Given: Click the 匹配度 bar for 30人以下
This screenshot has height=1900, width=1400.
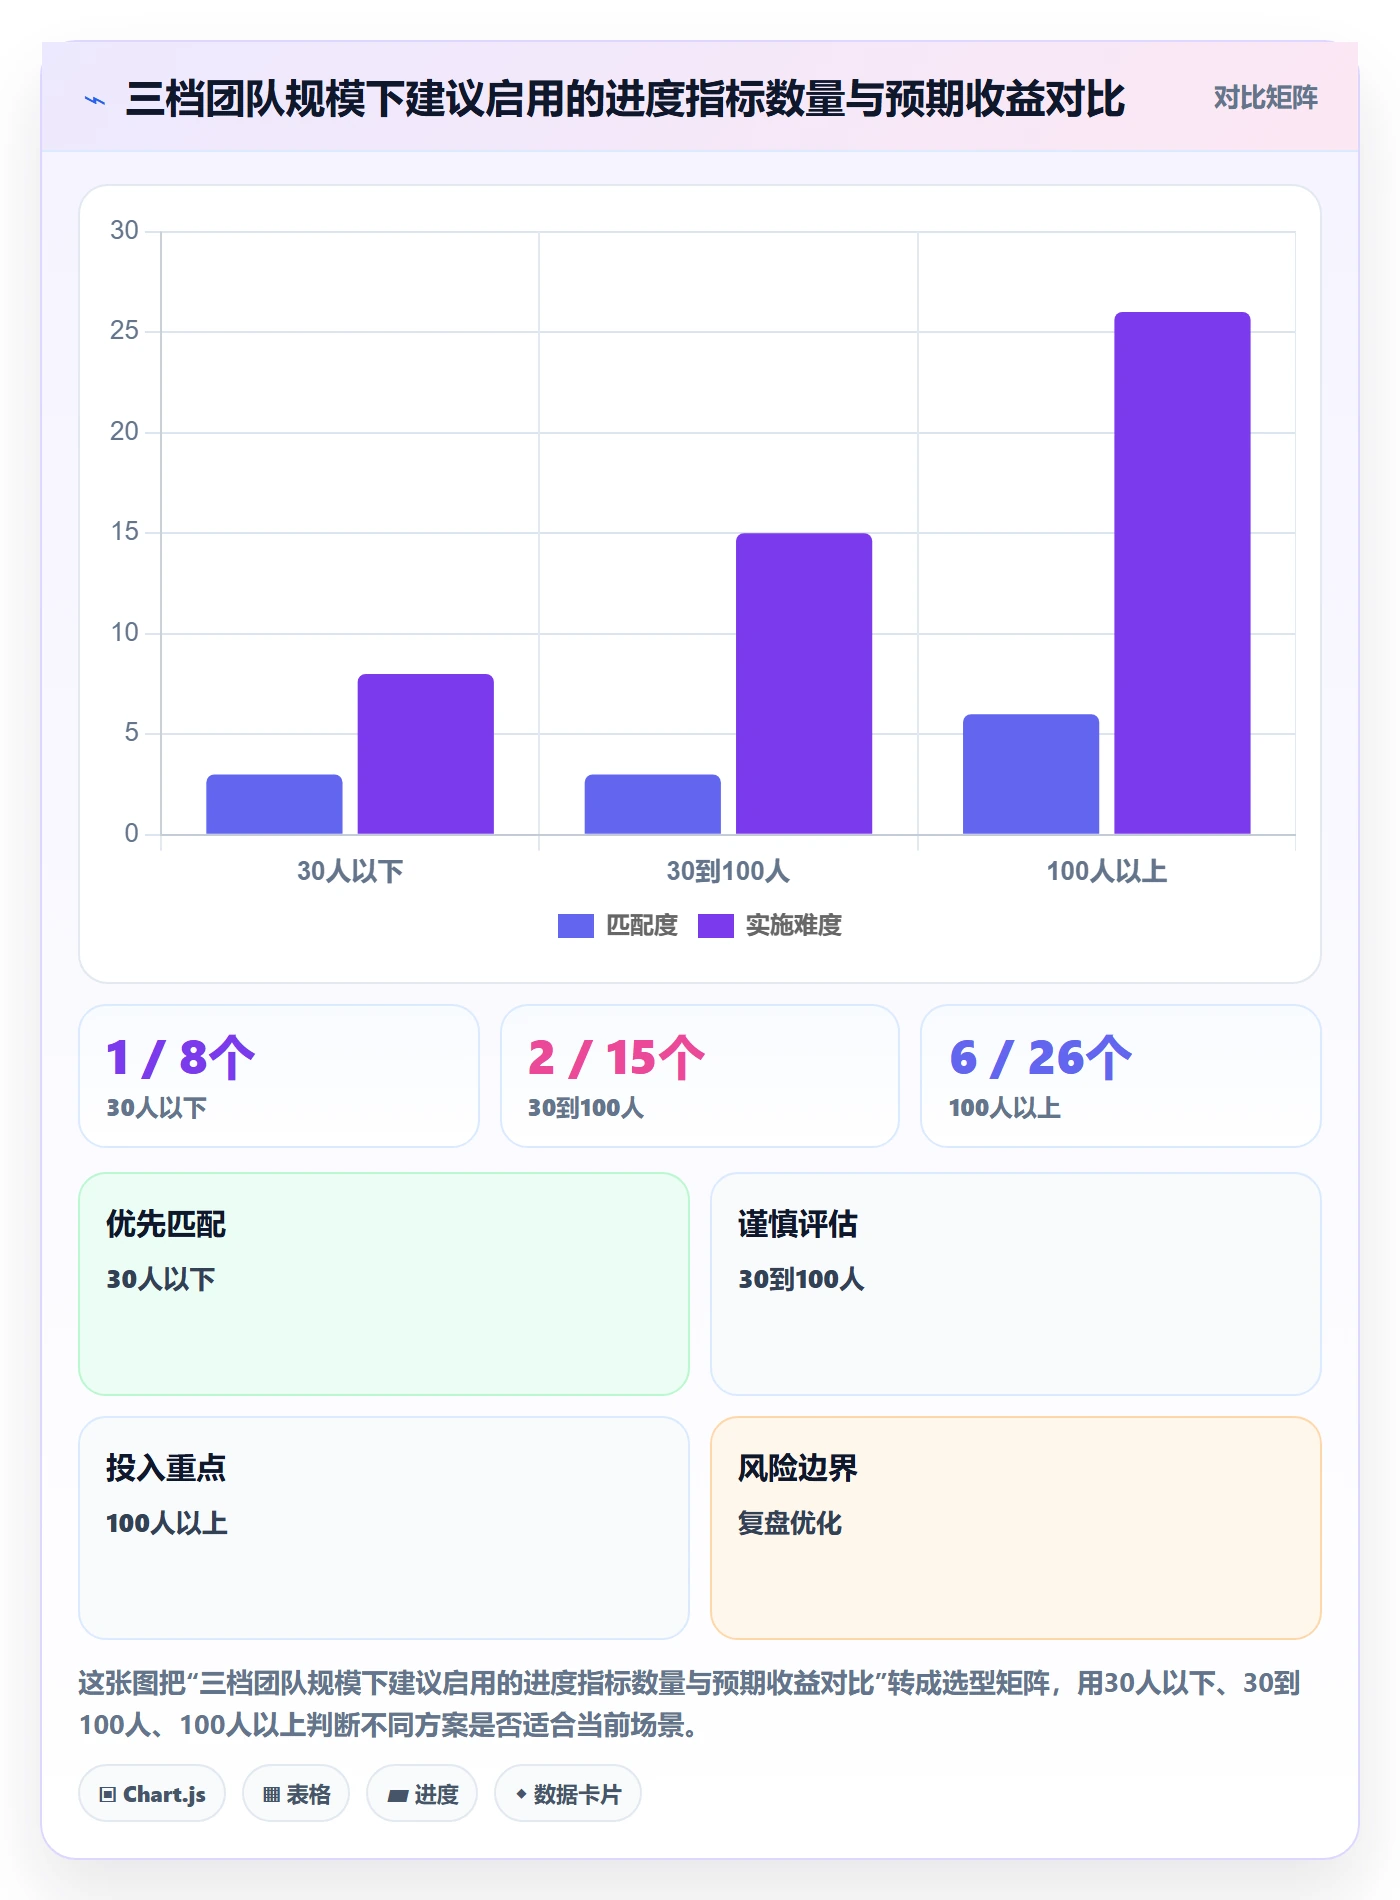Looking at the screenshot, I should 274,804.
